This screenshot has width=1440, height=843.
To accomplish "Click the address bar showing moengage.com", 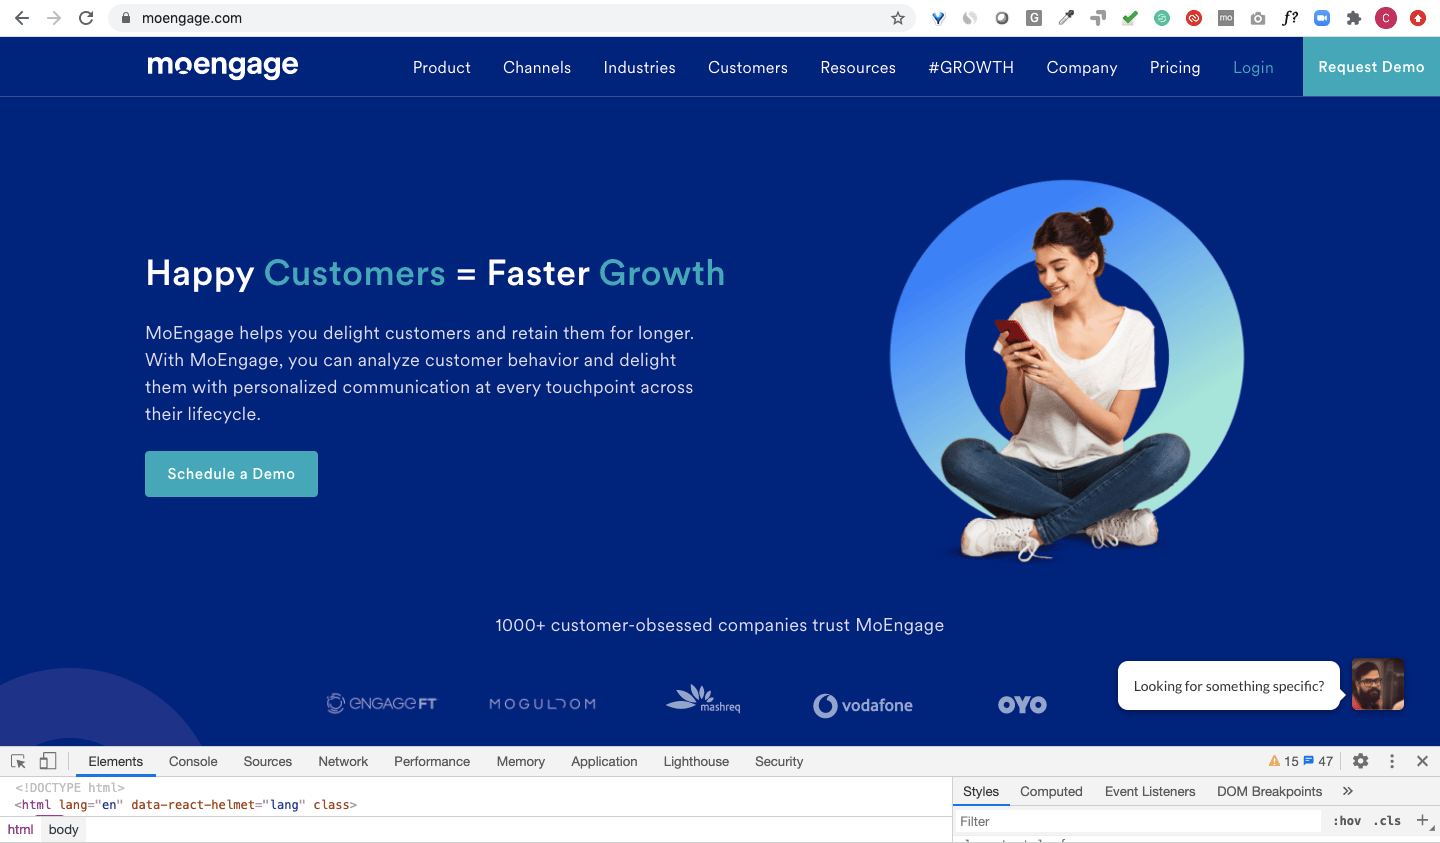I will pos(510,18).
